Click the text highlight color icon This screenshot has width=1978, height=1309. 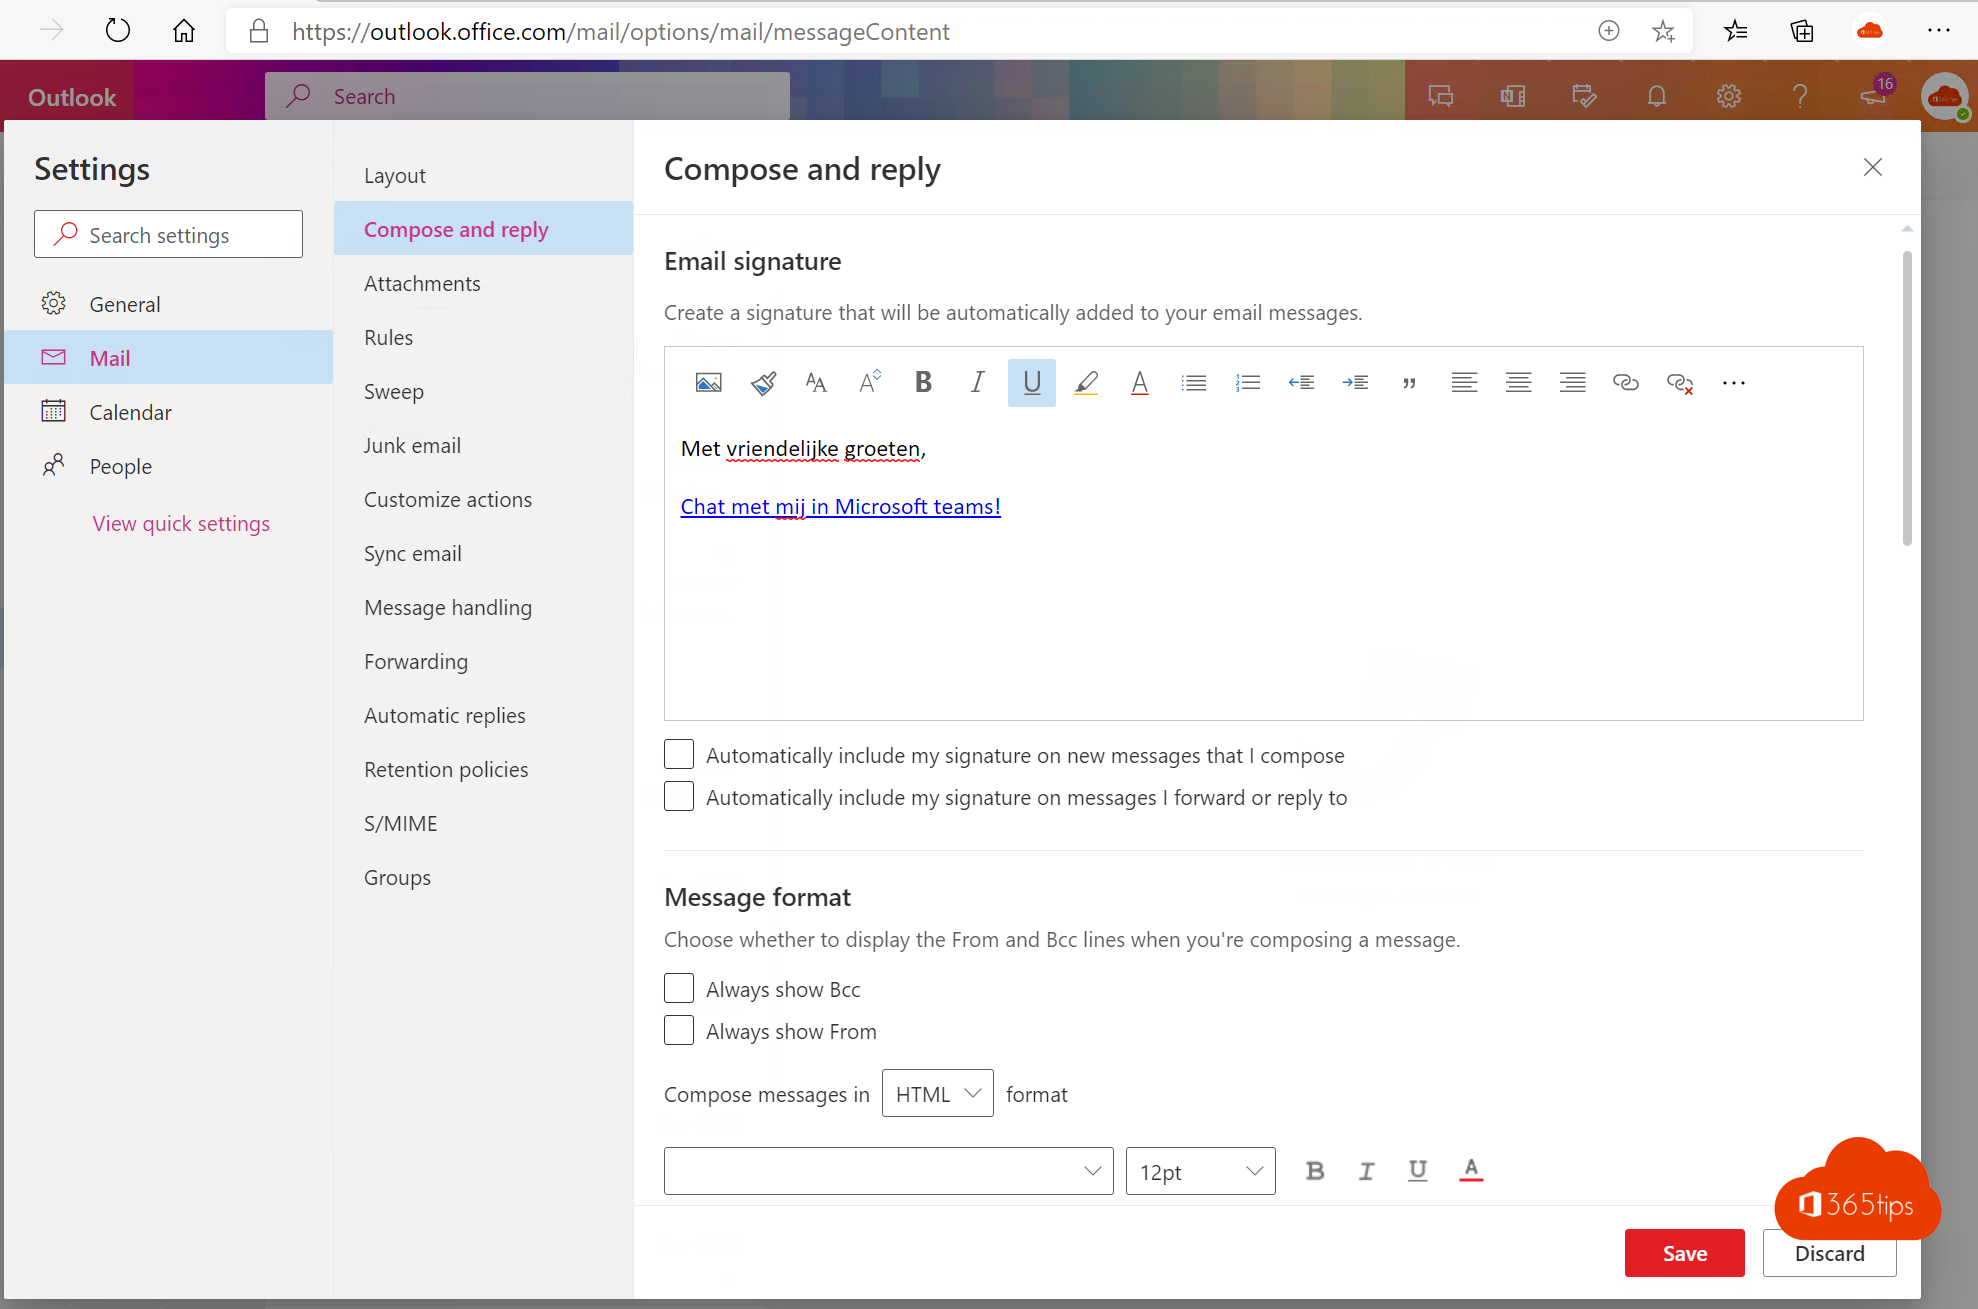pyautogui.click(x=1087, y=383)
